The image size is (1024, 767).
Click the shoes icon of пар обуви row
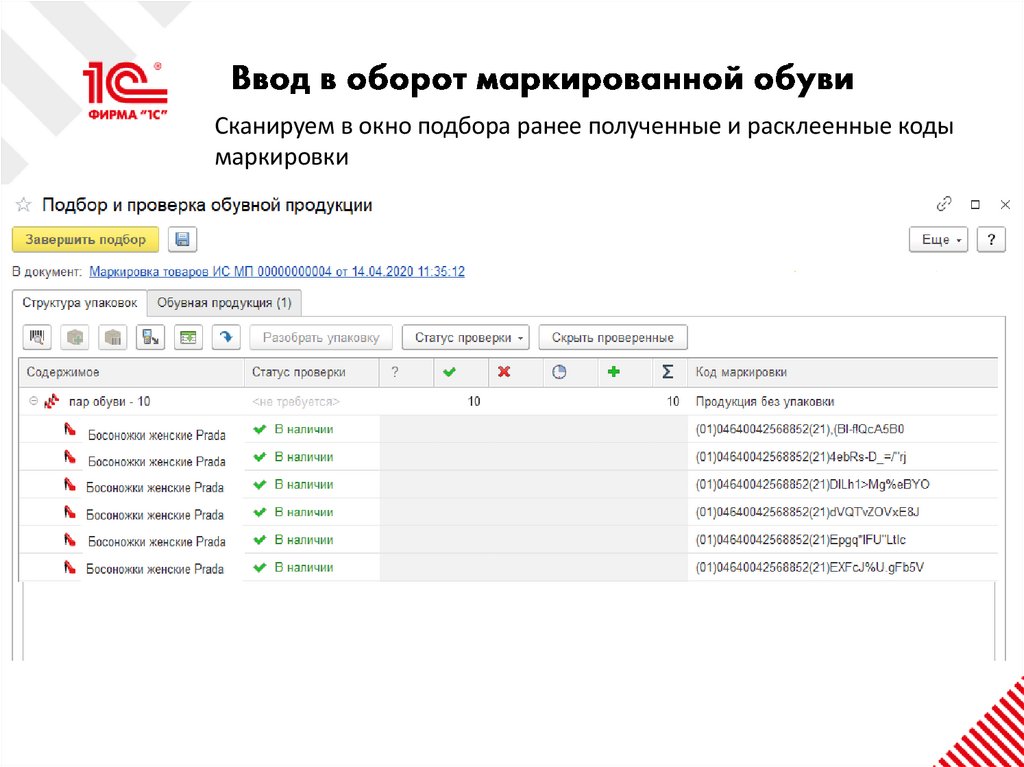coord(51,402)
